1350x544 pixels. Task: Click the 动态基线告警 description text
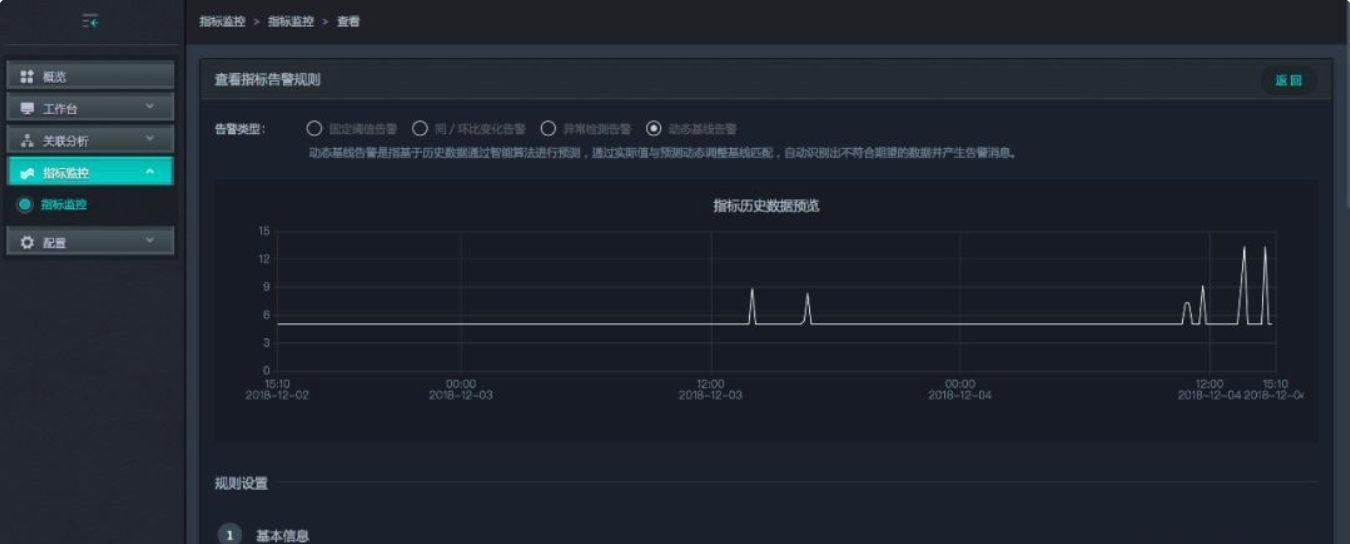(663, 154)
